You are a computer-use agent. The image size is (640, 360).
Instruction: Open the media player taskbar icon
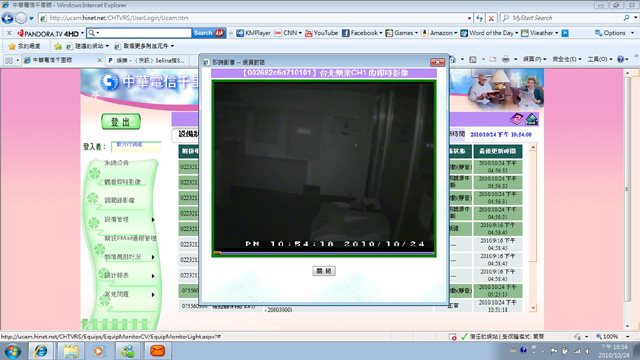click(98, 351)
